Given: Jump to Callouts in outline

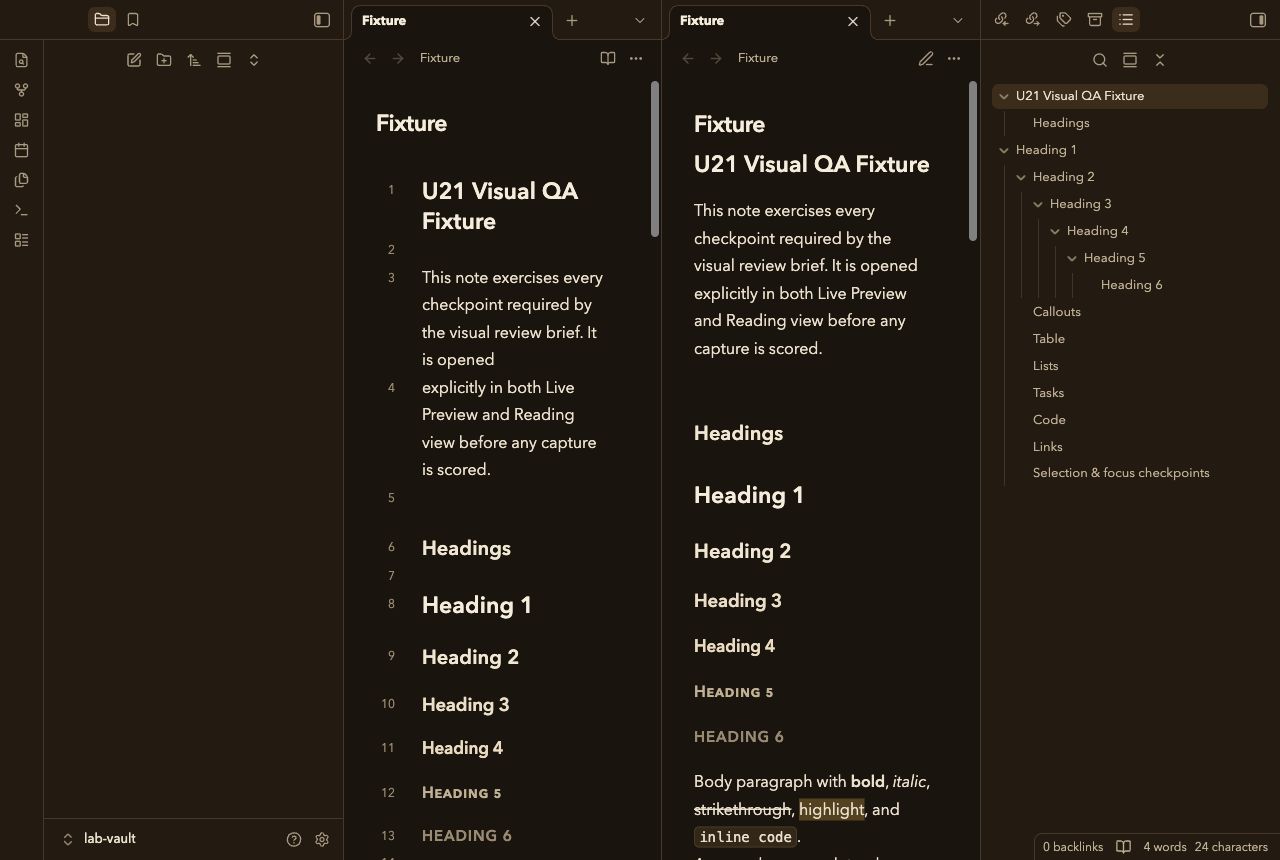Looking at the screenshot, I should 1057,312.
